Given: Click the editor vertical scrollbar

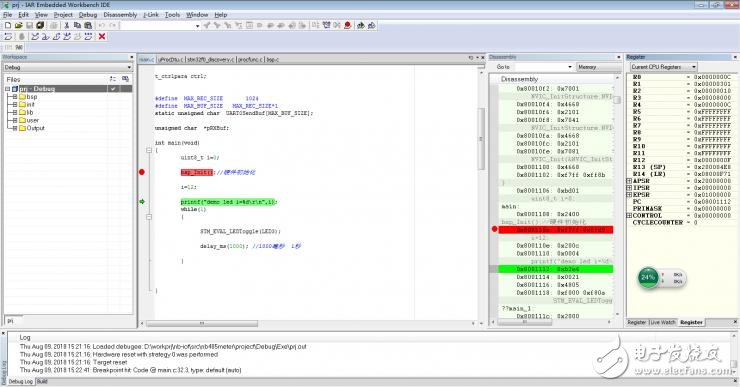Looking at the screenshot, I should pyautogui.click(x=481, y=139).
